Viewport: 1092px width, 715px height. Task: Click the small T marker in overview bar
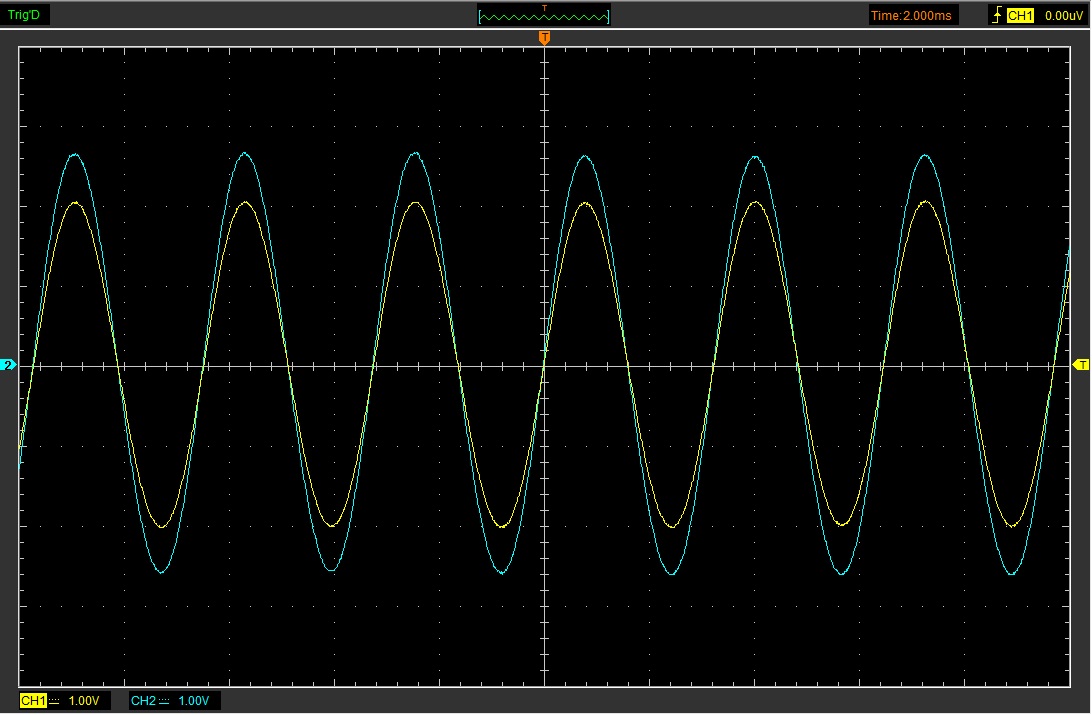(544, 8)
